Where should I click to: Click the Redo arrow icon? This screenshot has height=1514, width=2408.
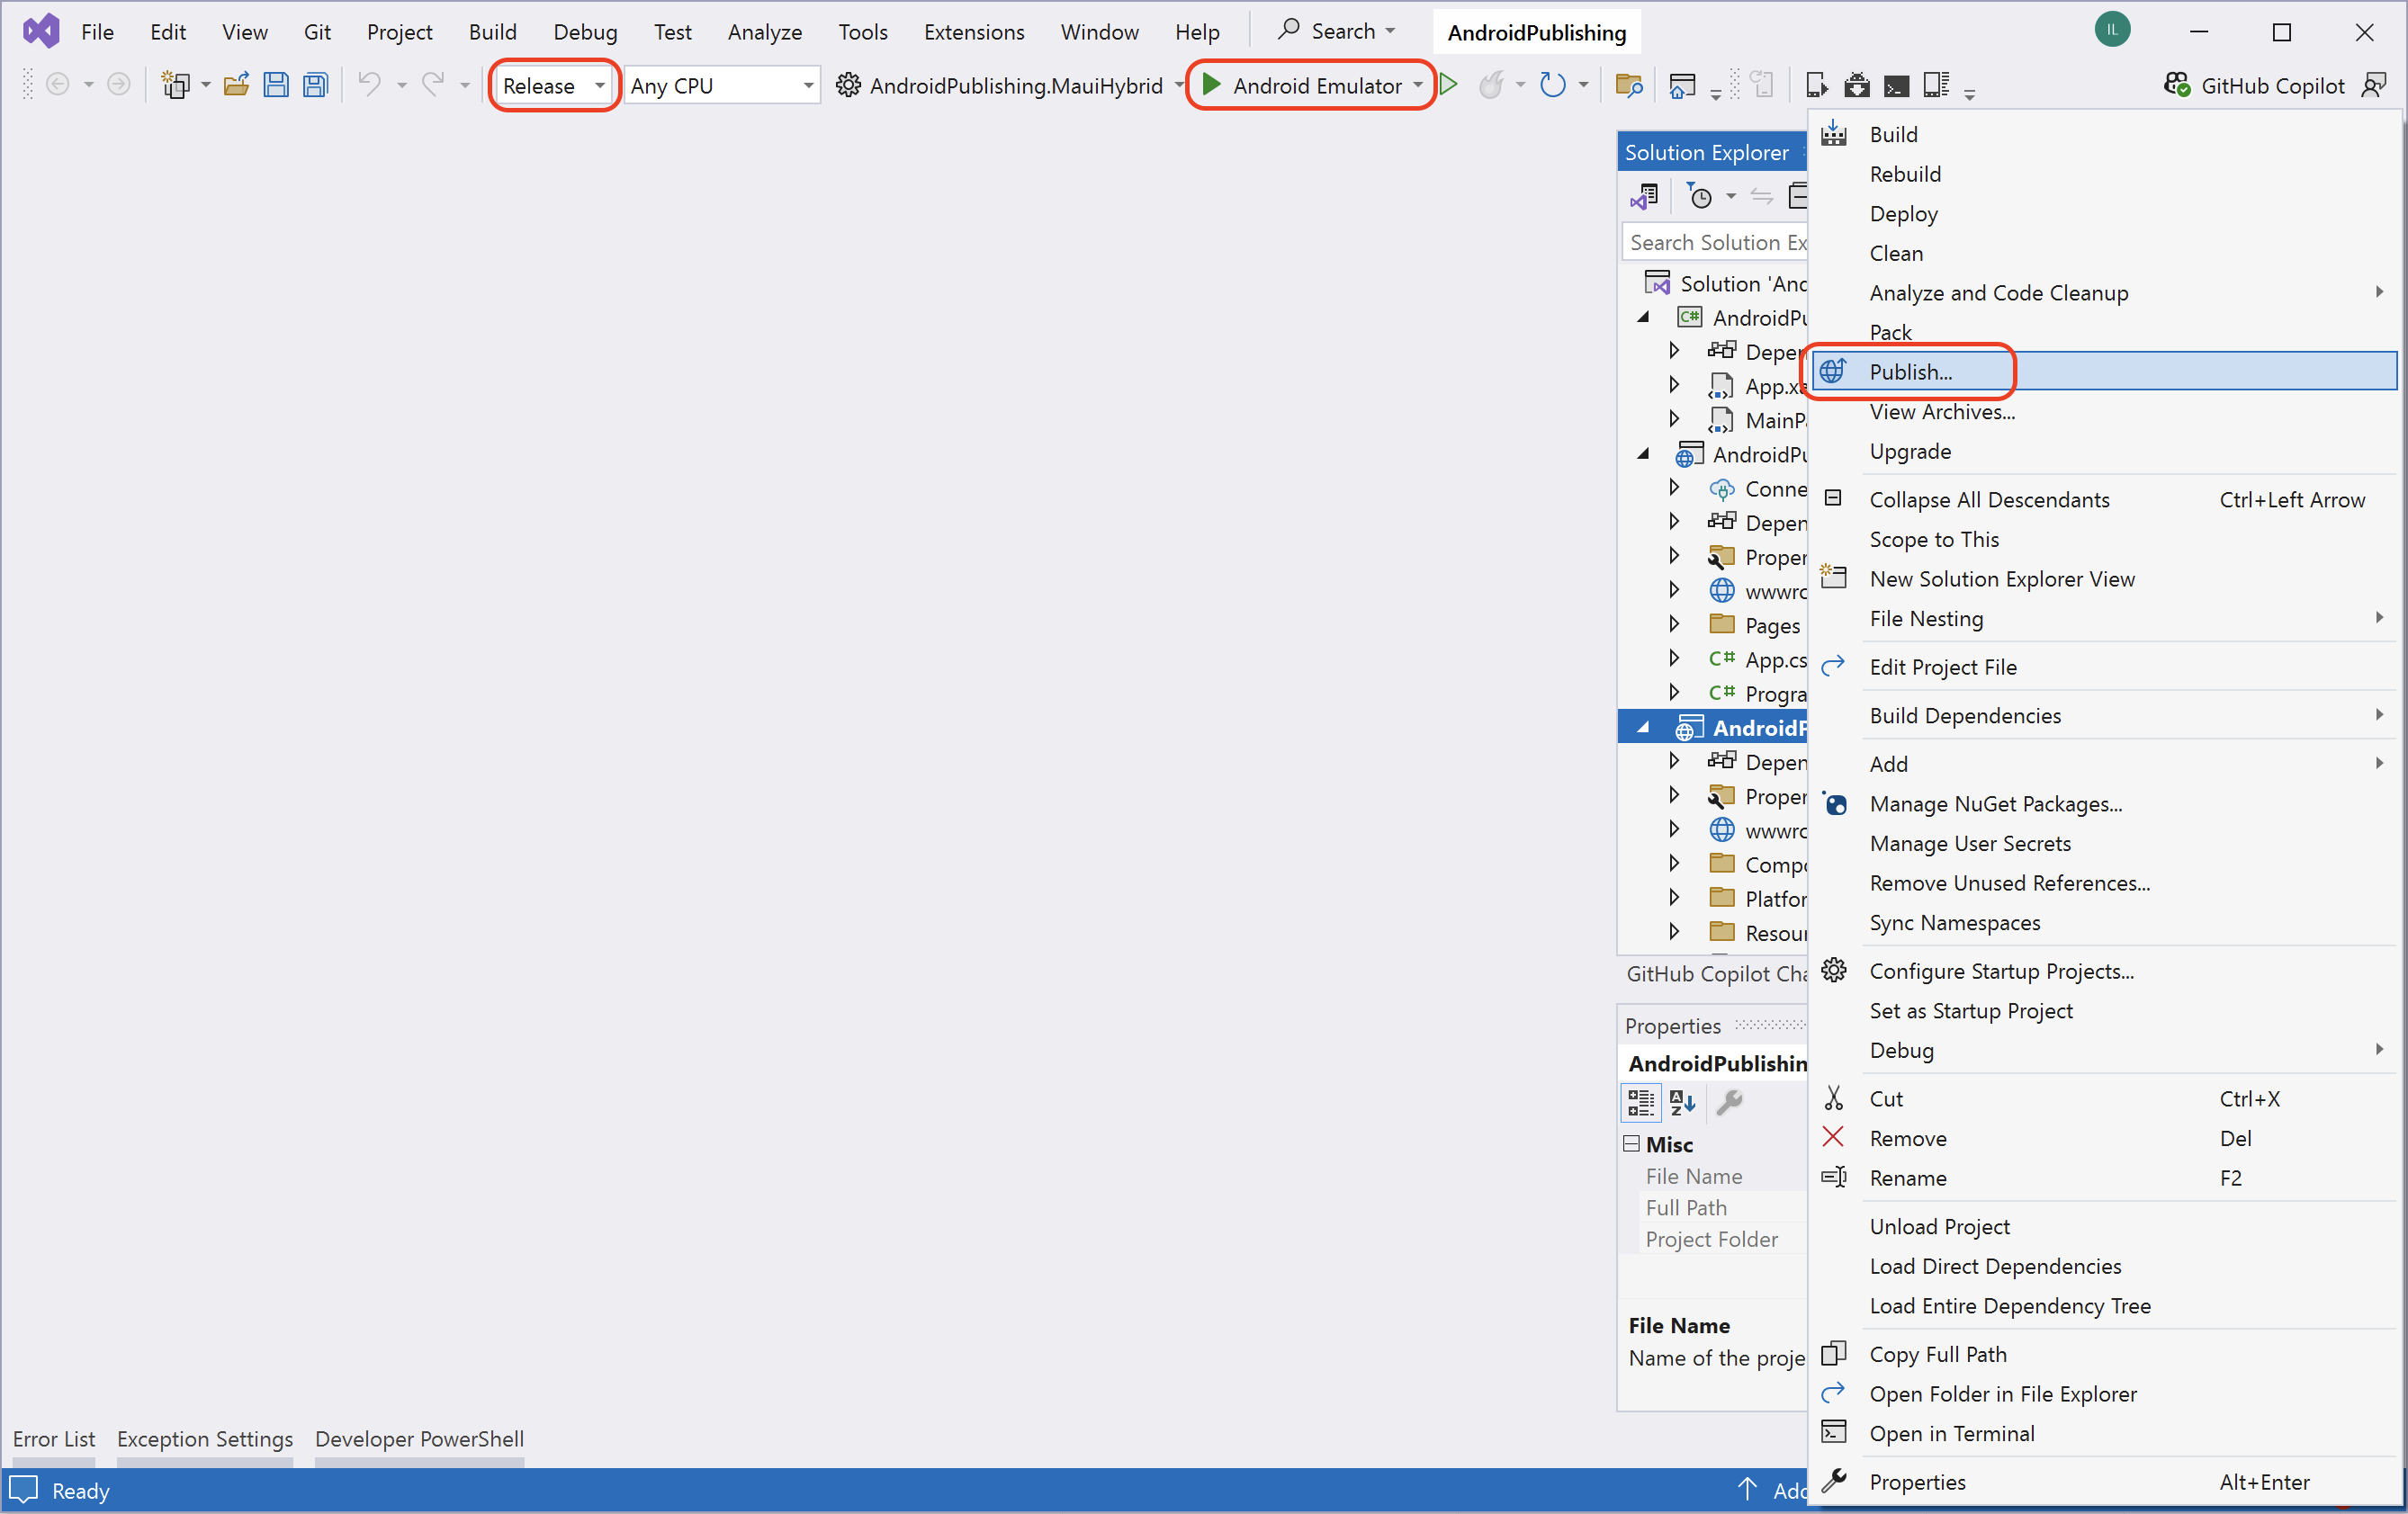[x=433, y=84]
